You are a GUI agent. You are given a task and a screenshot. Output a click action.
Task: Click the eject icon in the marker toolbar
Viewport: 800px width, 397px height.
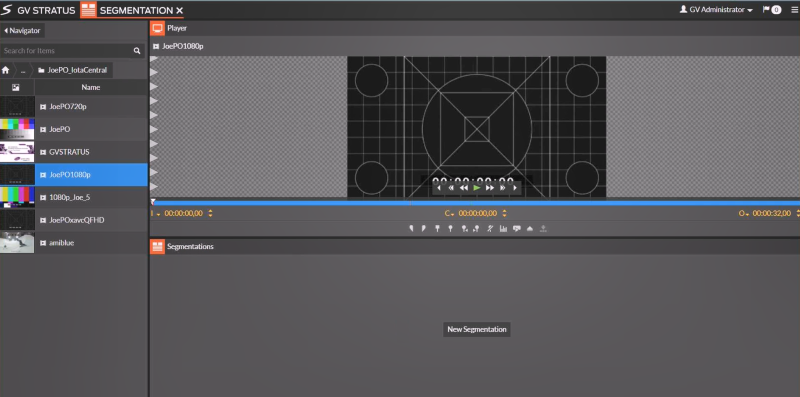530,229
